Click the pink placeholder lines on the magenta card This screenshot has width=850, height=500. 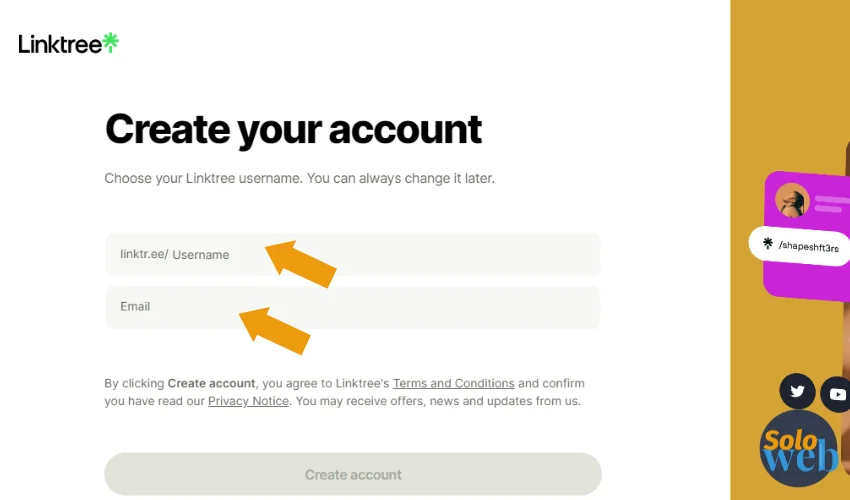[x=833, y=204]
